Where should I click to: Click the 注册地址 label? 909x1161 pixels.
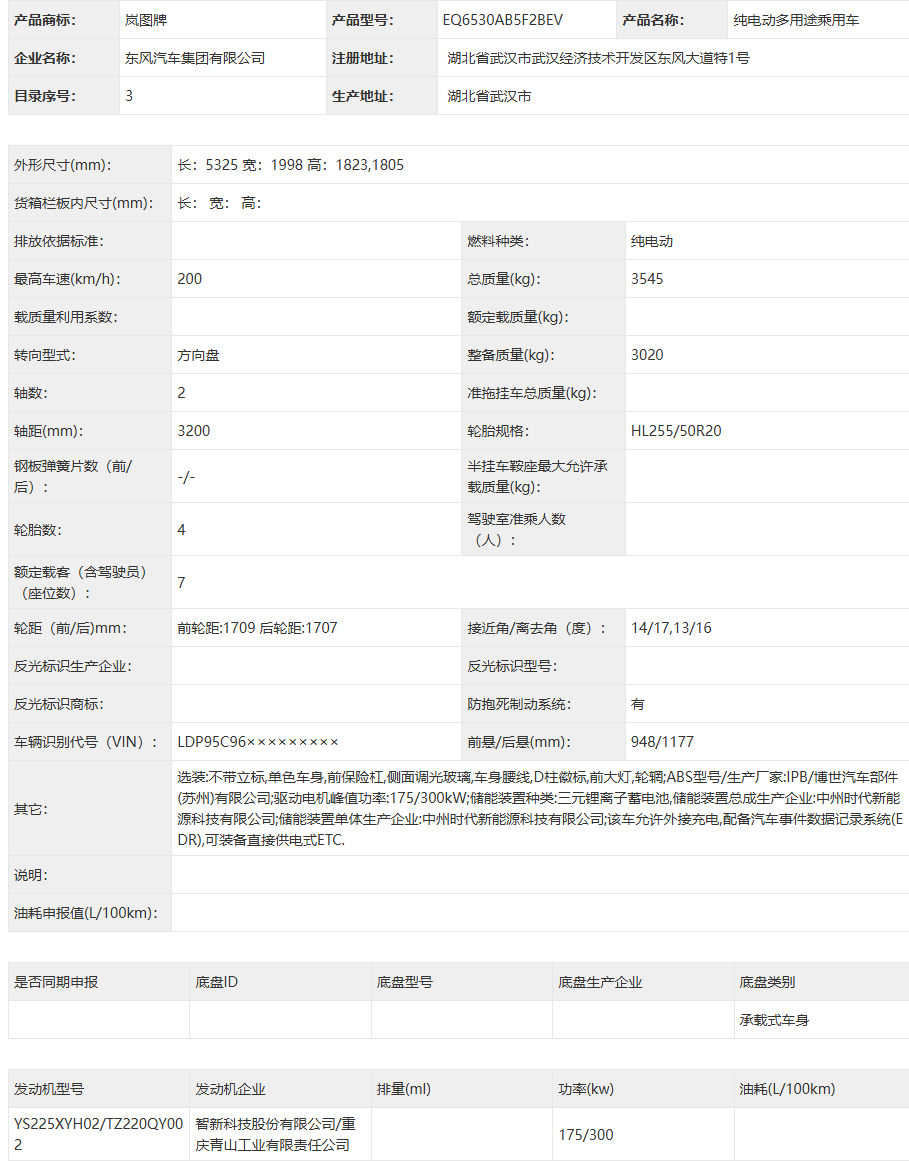[363, 58]
